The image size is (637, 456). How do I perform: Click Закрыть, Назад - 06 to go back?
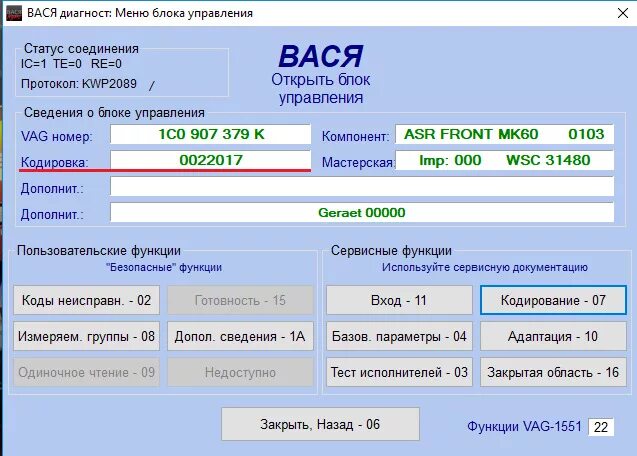320,424
